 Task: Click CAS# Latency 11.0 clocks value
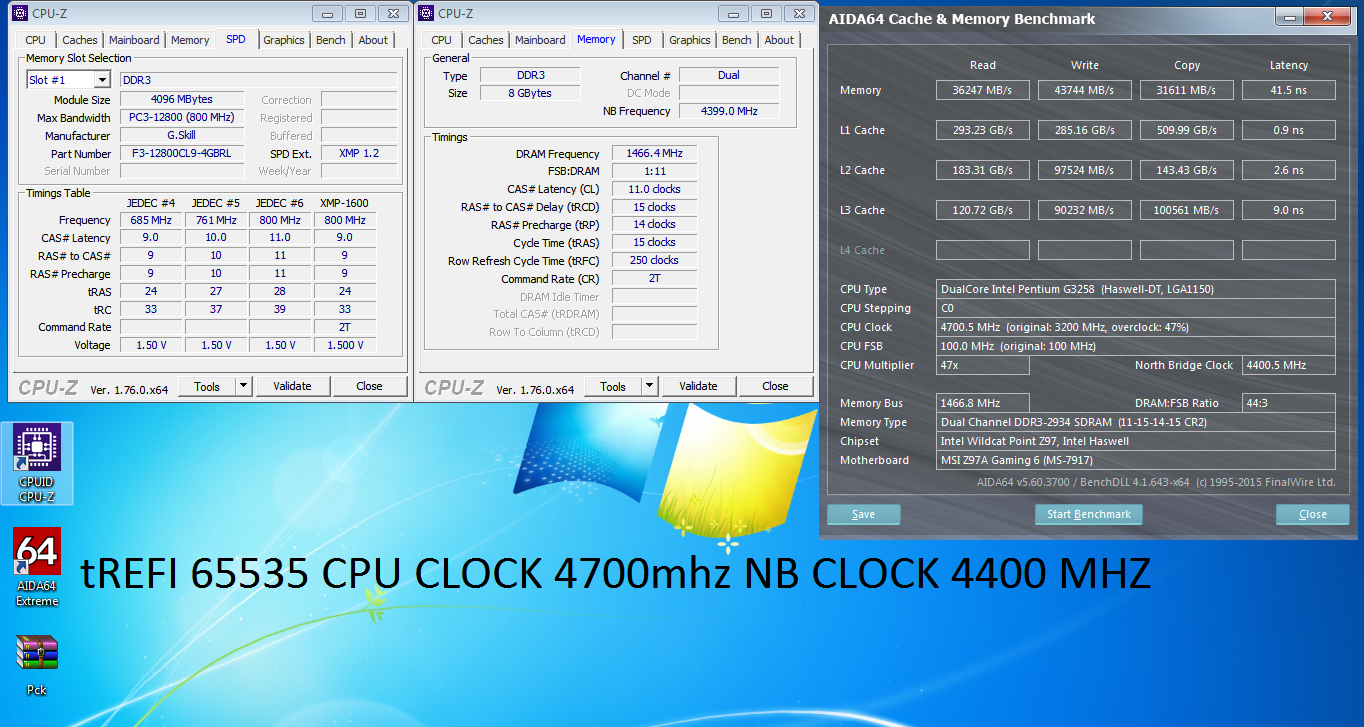pyautogui.click(x=654, y=189)
